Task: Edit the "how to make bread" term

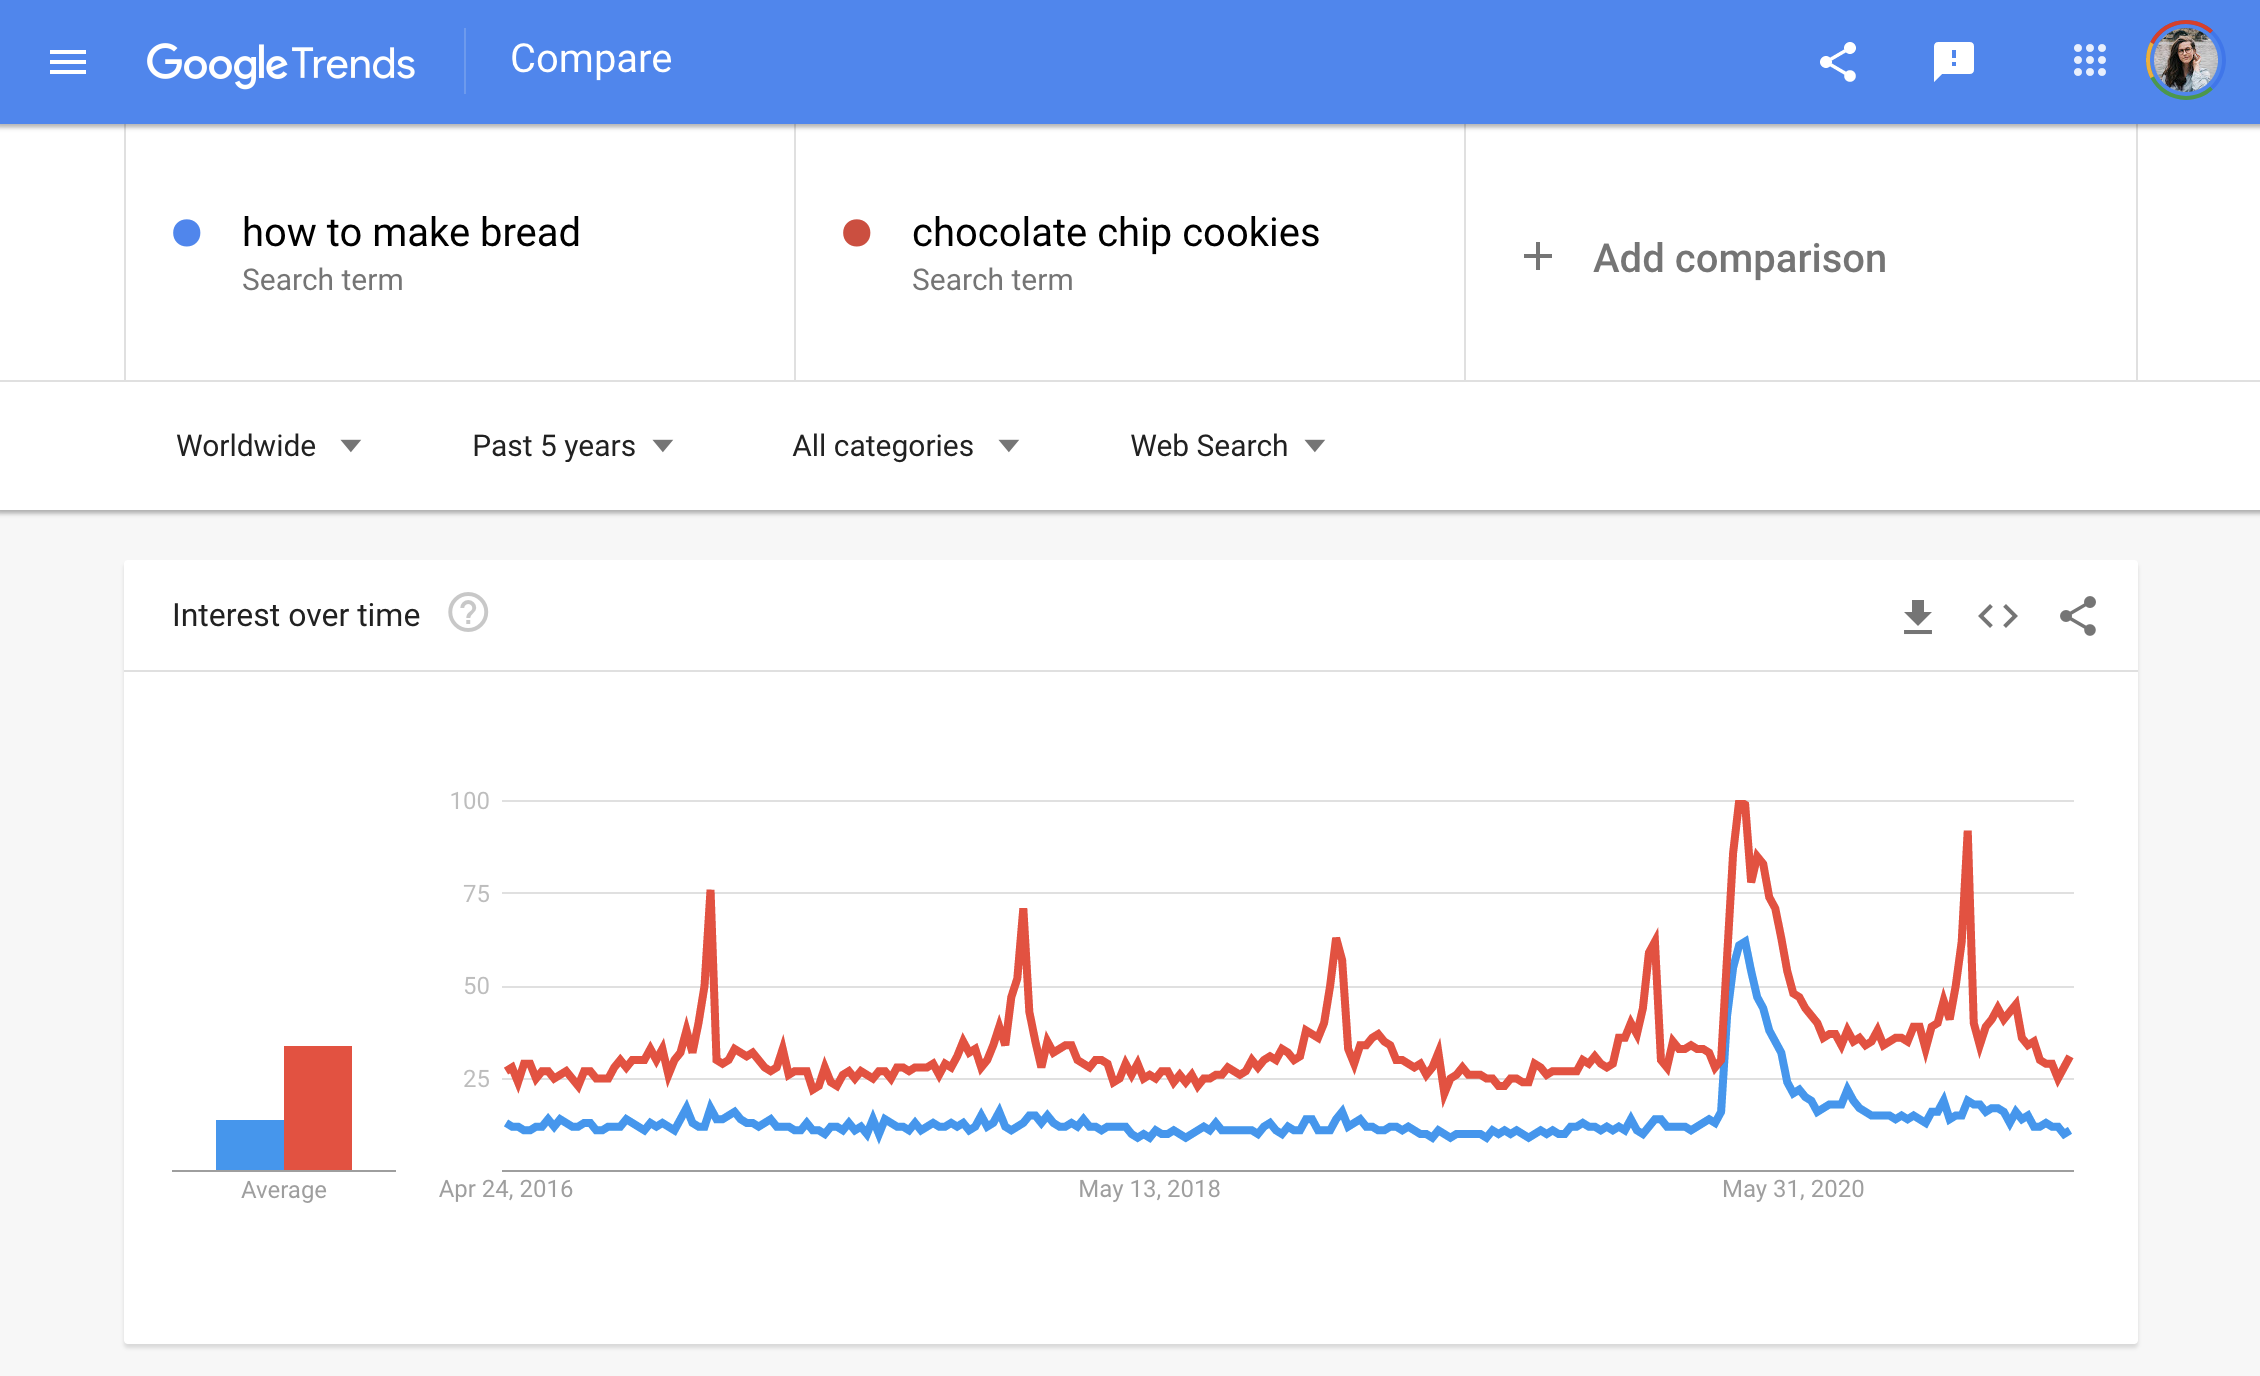Action: [x=411, y=233]
